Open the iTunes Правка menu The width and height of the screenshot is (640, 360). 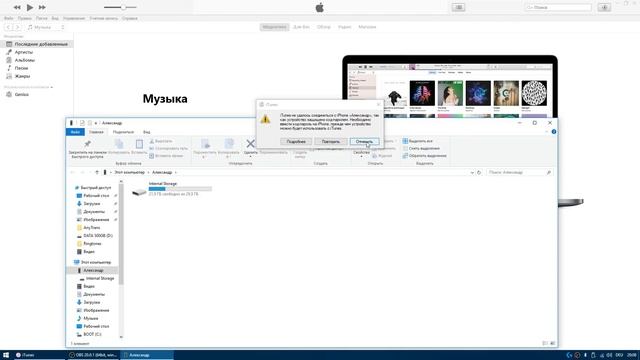pos(24,18)
